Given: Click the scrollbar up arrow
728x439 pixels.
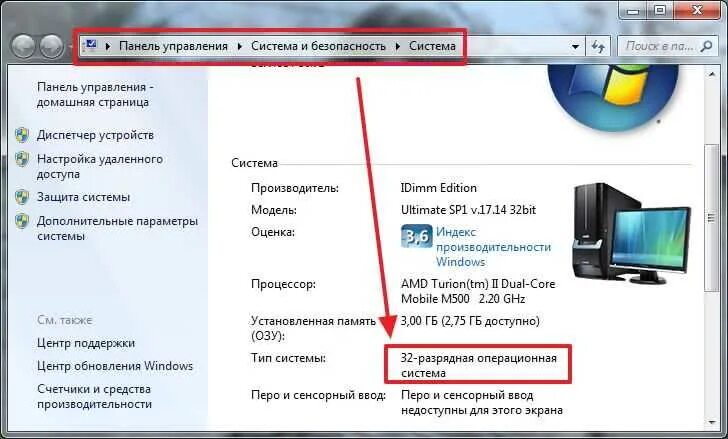Looking at the screenshot, I should pyautogui.click(x=711, y=74).
